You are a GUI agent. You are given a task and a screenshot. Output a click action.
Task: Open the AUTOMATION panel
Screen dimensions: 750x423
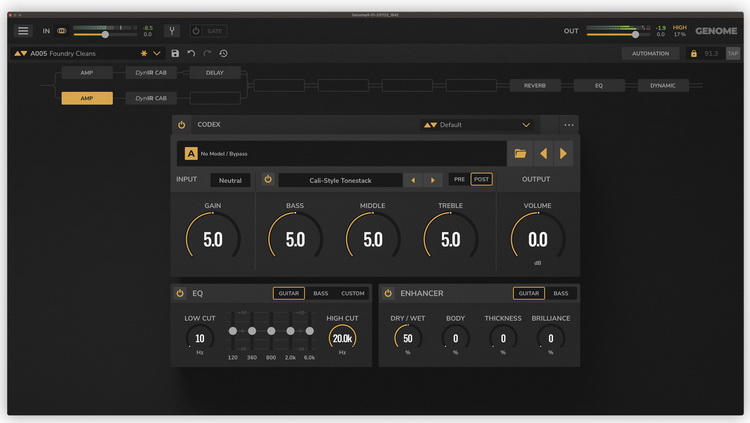(651, 54)
